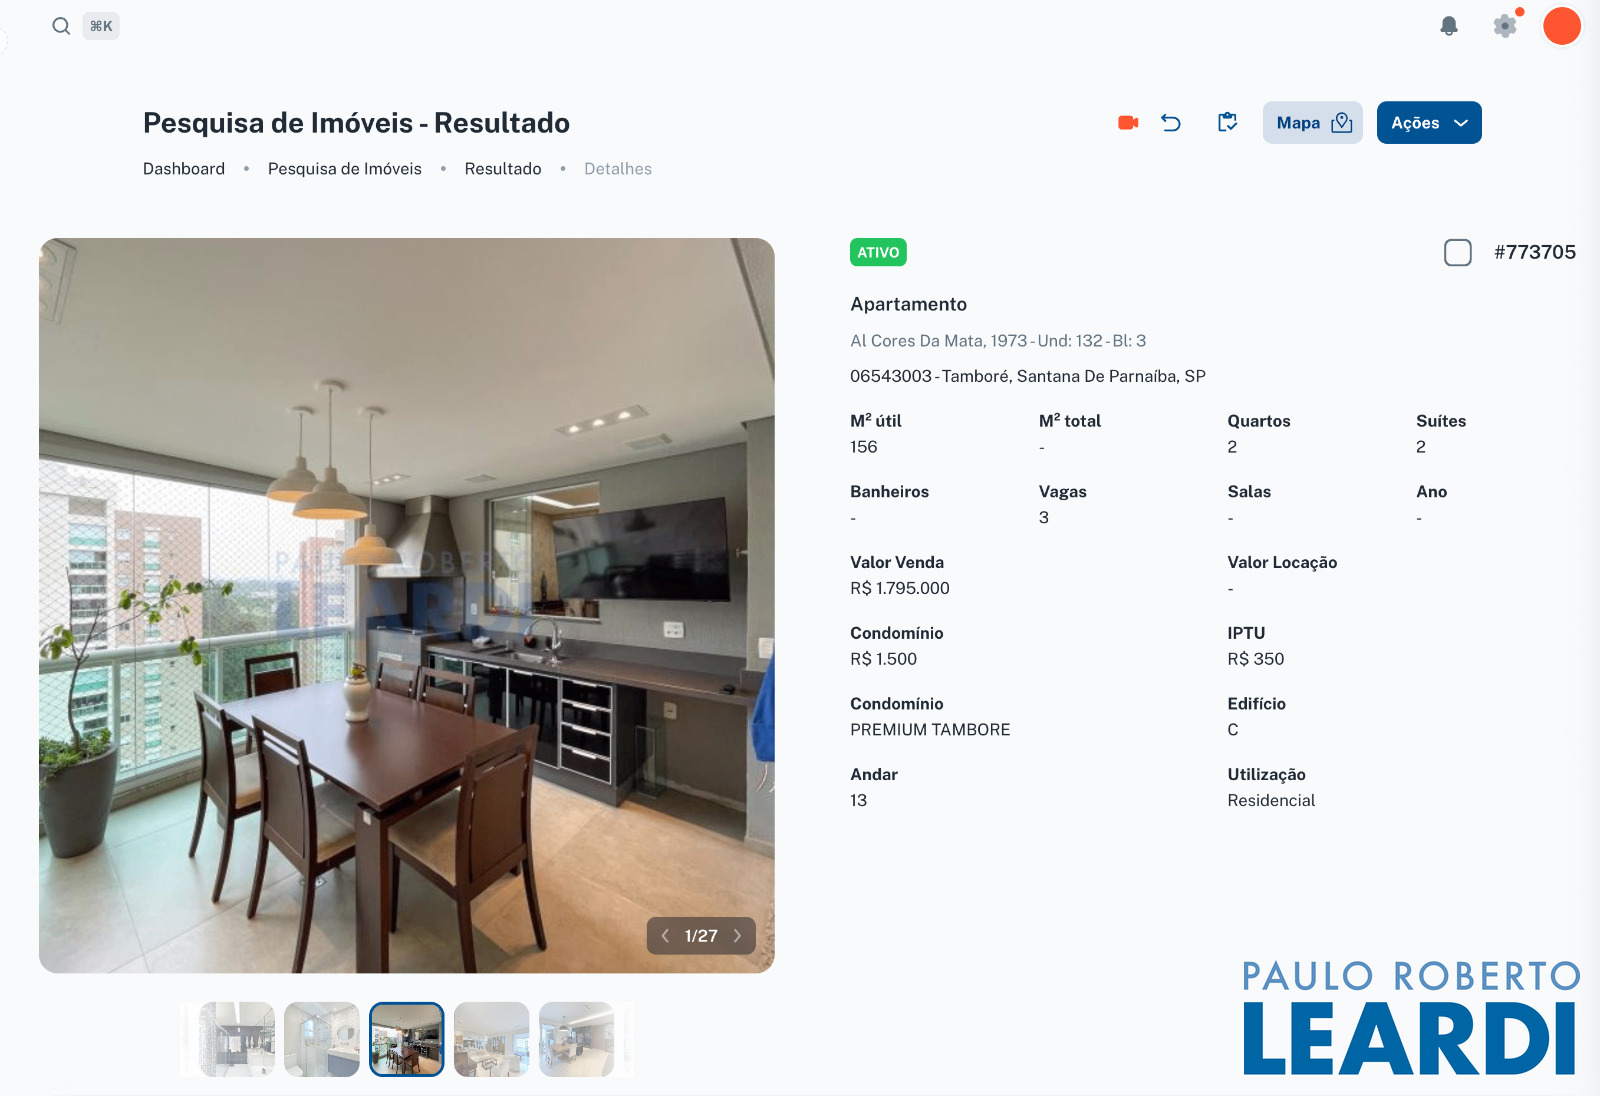Open the Mapa button
This screenshot has width=1600, height=1096.
pyautogui.click(x=1313, y=123)
